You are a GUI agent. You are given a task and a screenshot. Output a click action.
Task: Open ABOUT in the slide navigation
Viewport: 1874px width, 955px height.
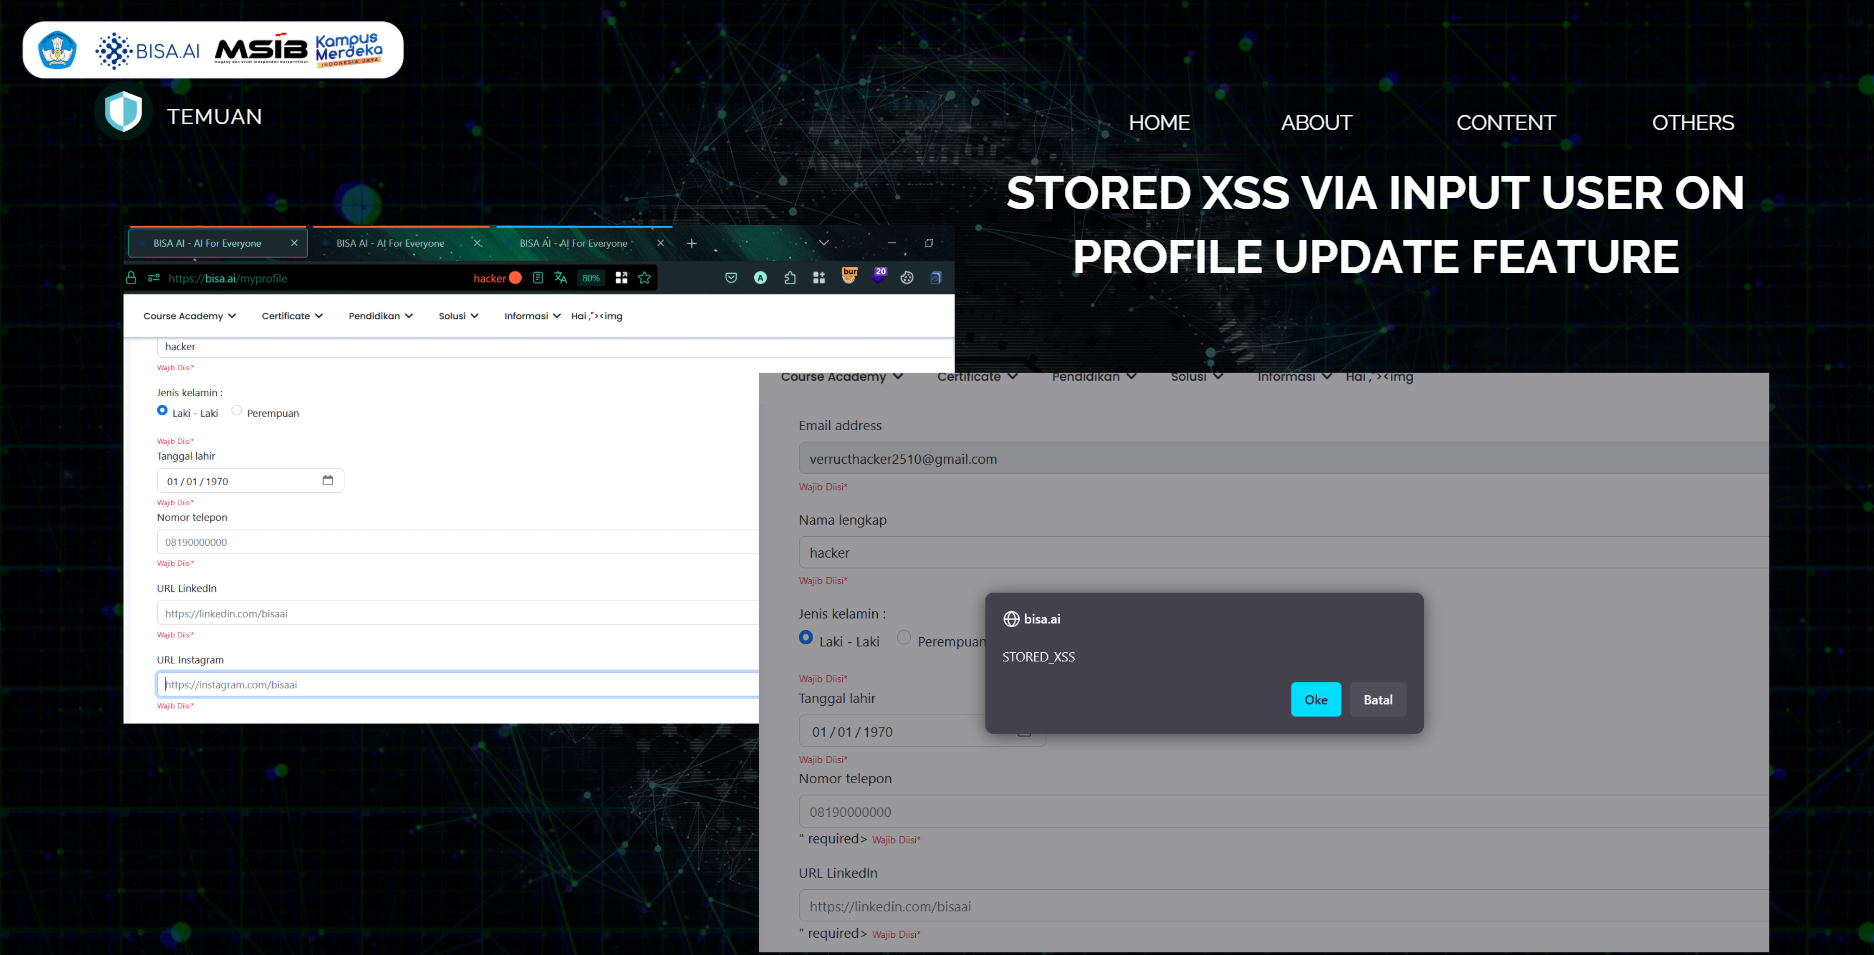point(1316,123)
